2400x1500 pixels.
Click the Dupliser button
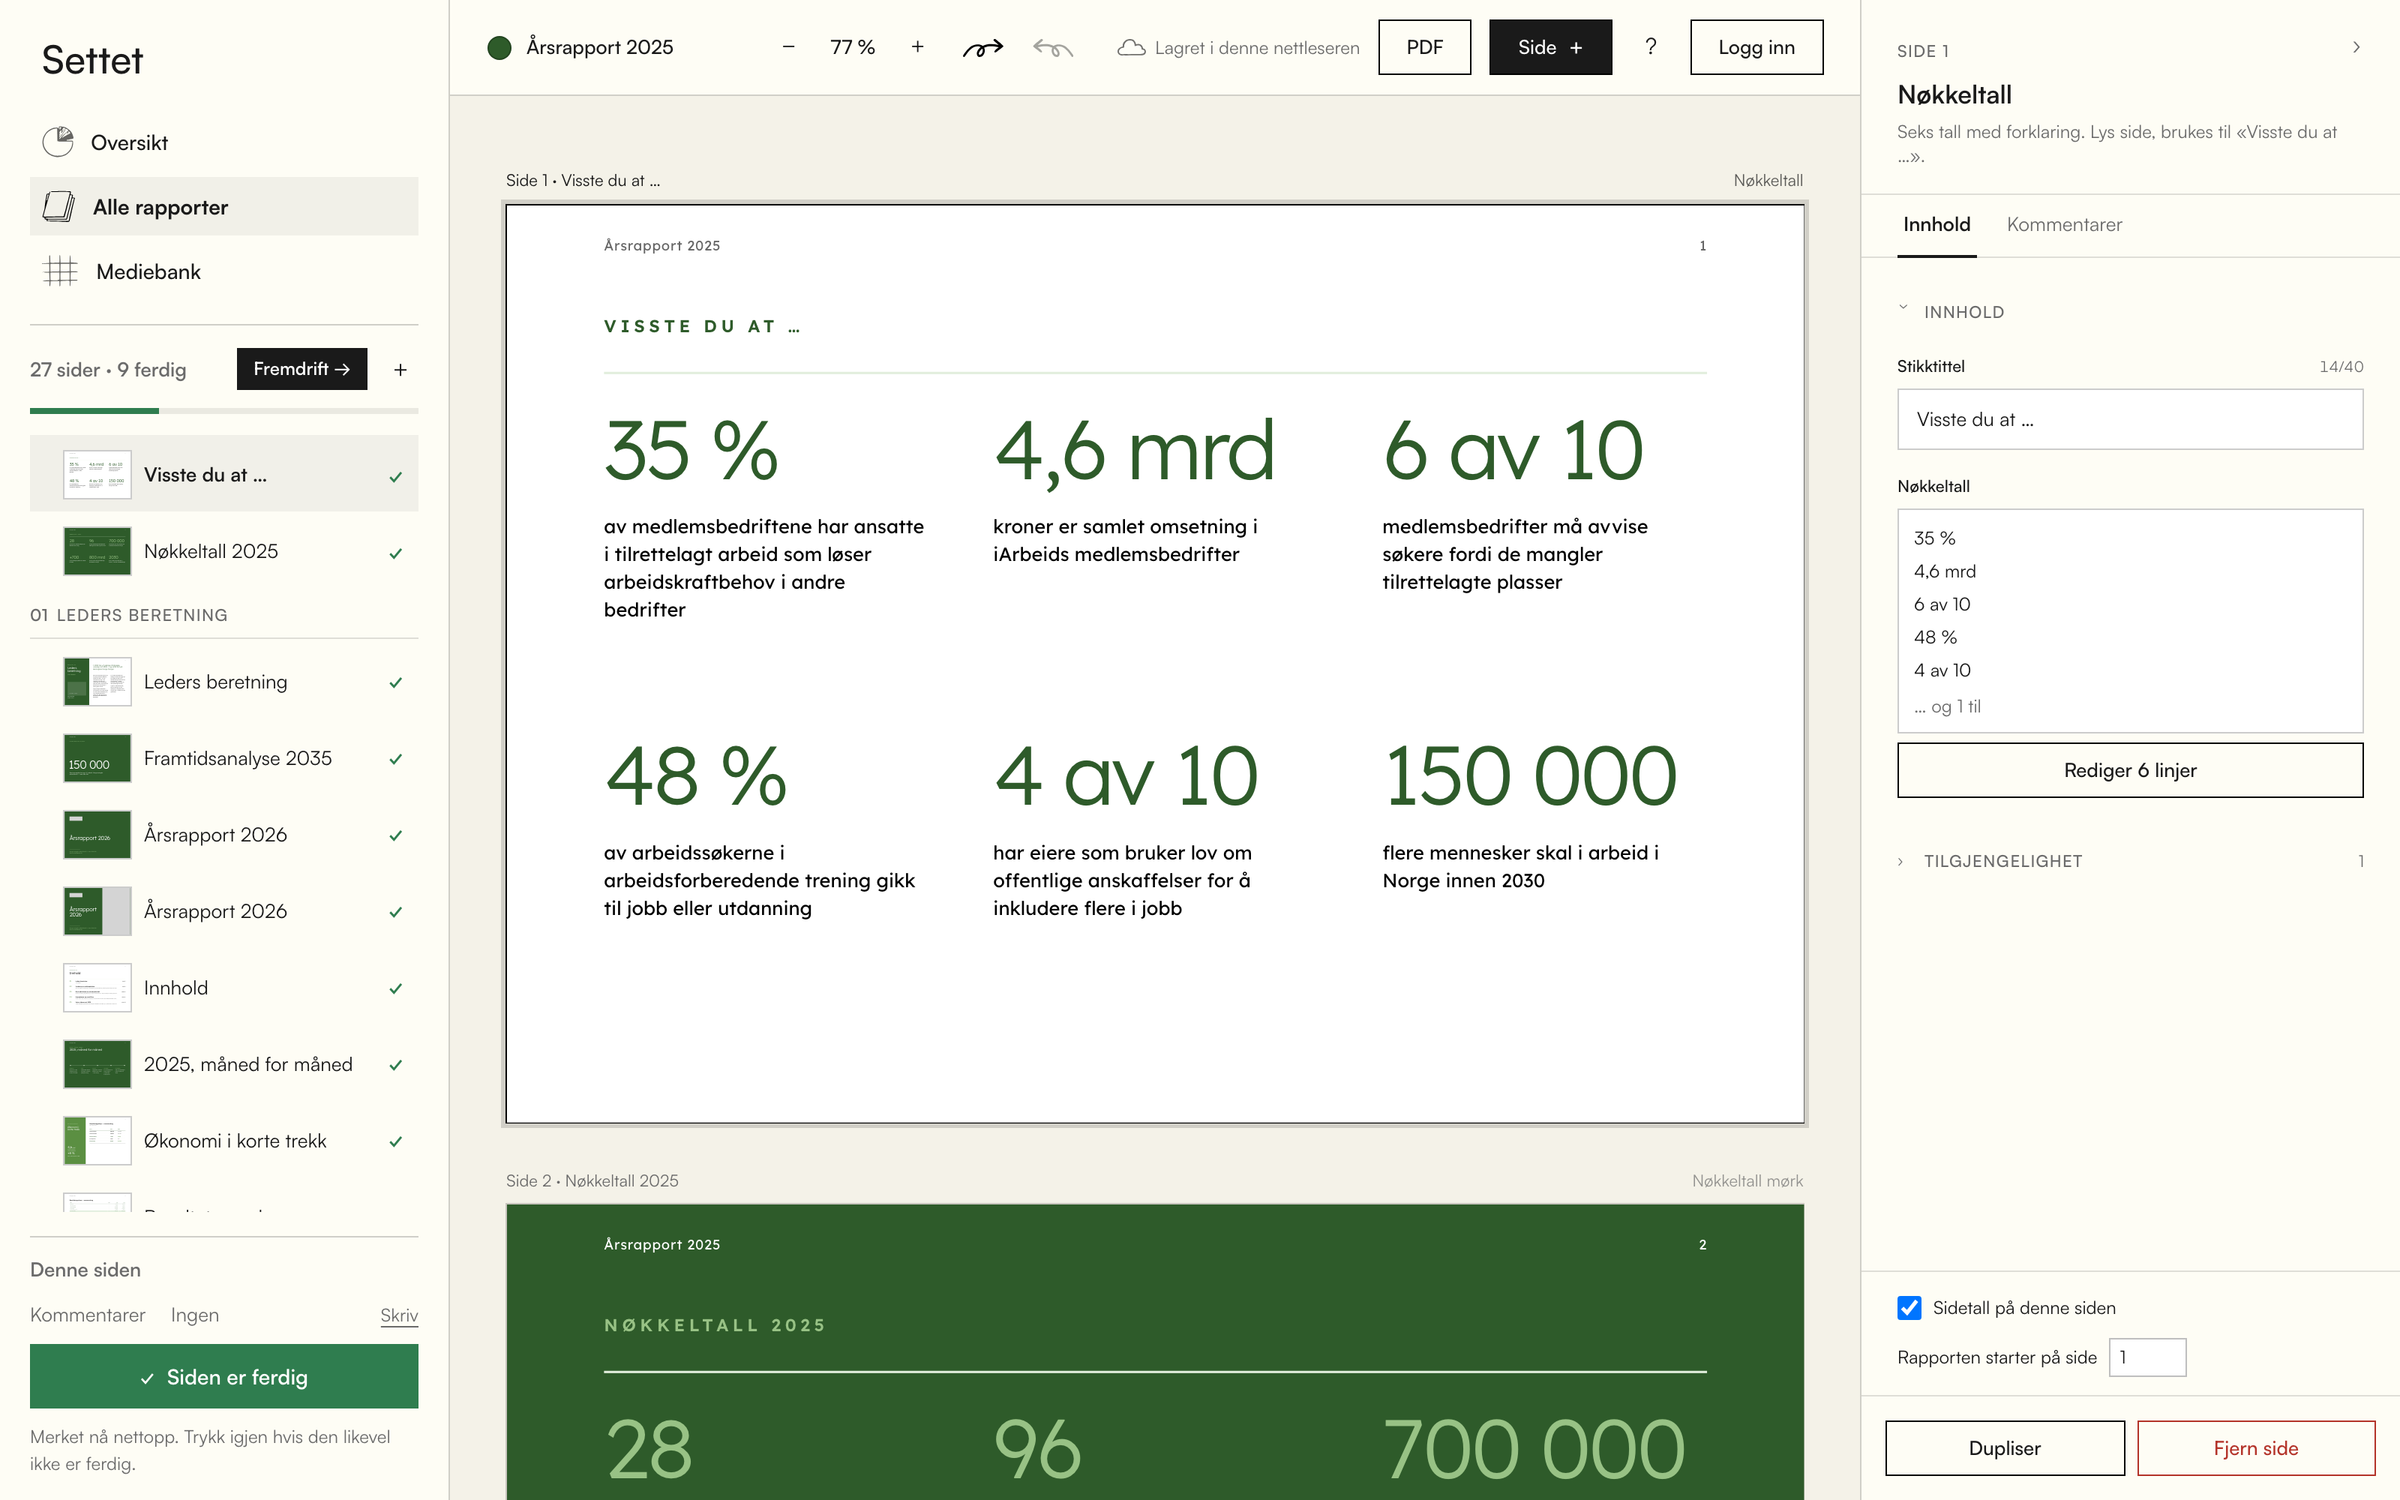tap(2005, 1448)
